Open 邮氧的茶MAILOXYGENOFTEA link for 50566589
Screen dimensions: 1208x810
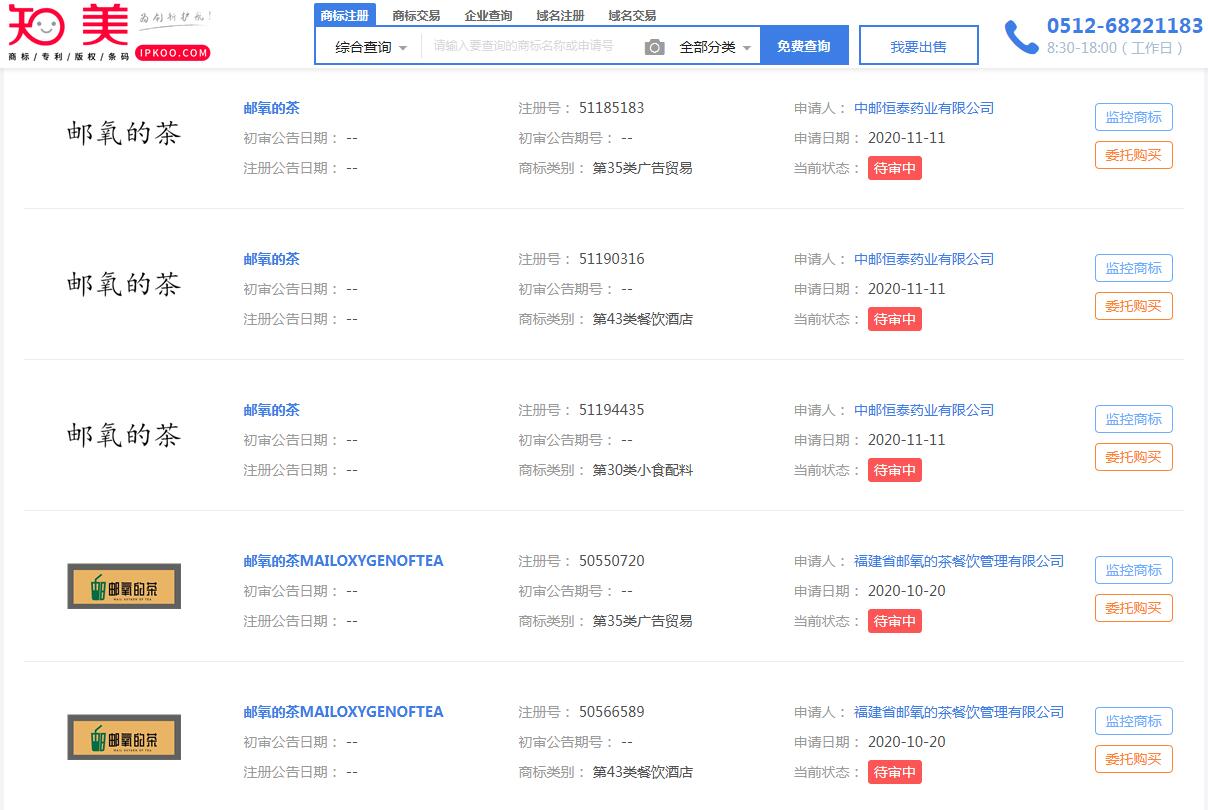point(343,712)
